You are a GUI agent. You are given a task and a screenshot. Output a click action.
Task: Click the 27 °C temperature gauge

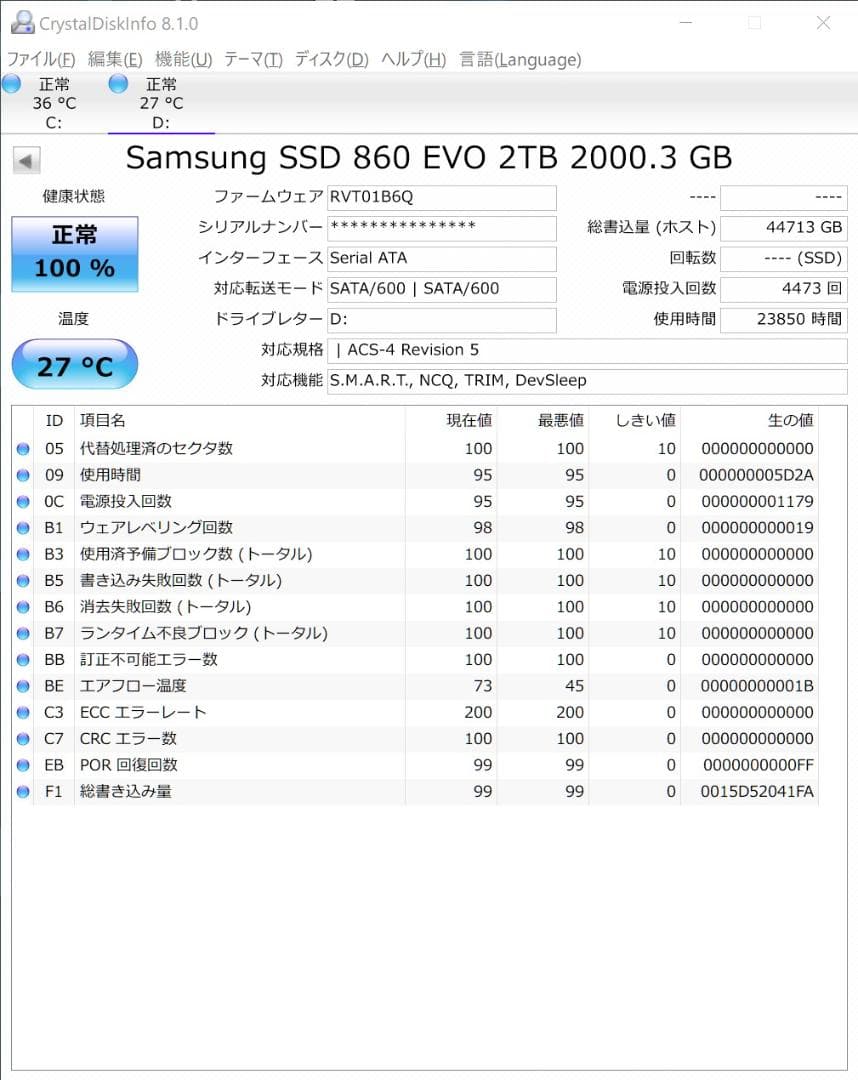click(73, 363)
